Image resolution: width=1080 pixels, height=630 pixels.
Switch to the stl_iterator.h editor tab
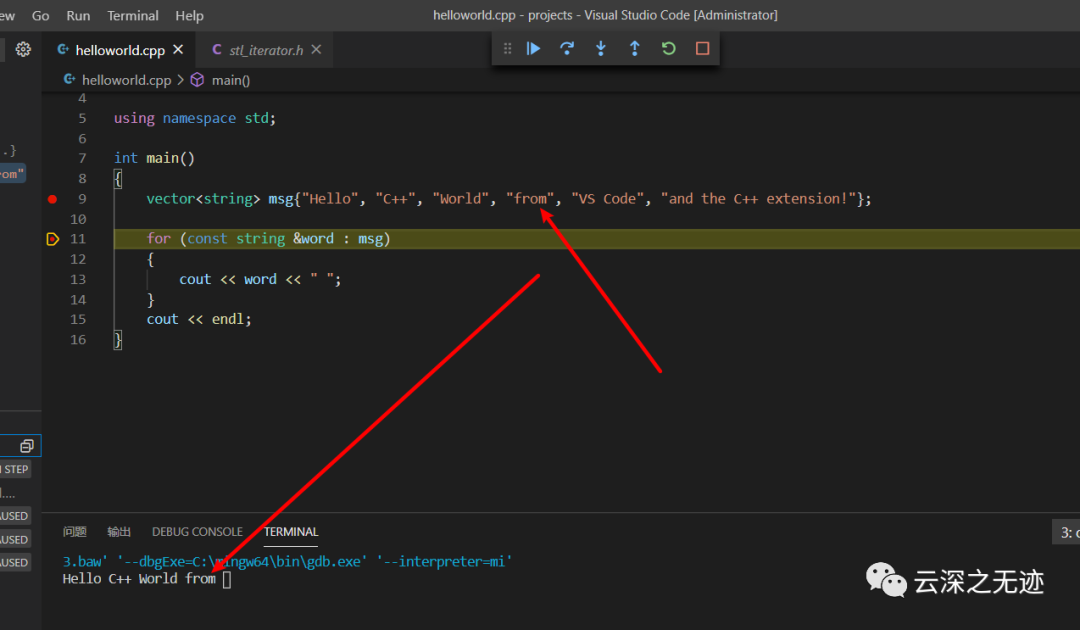pyautogui.click(x=266, y=50)
